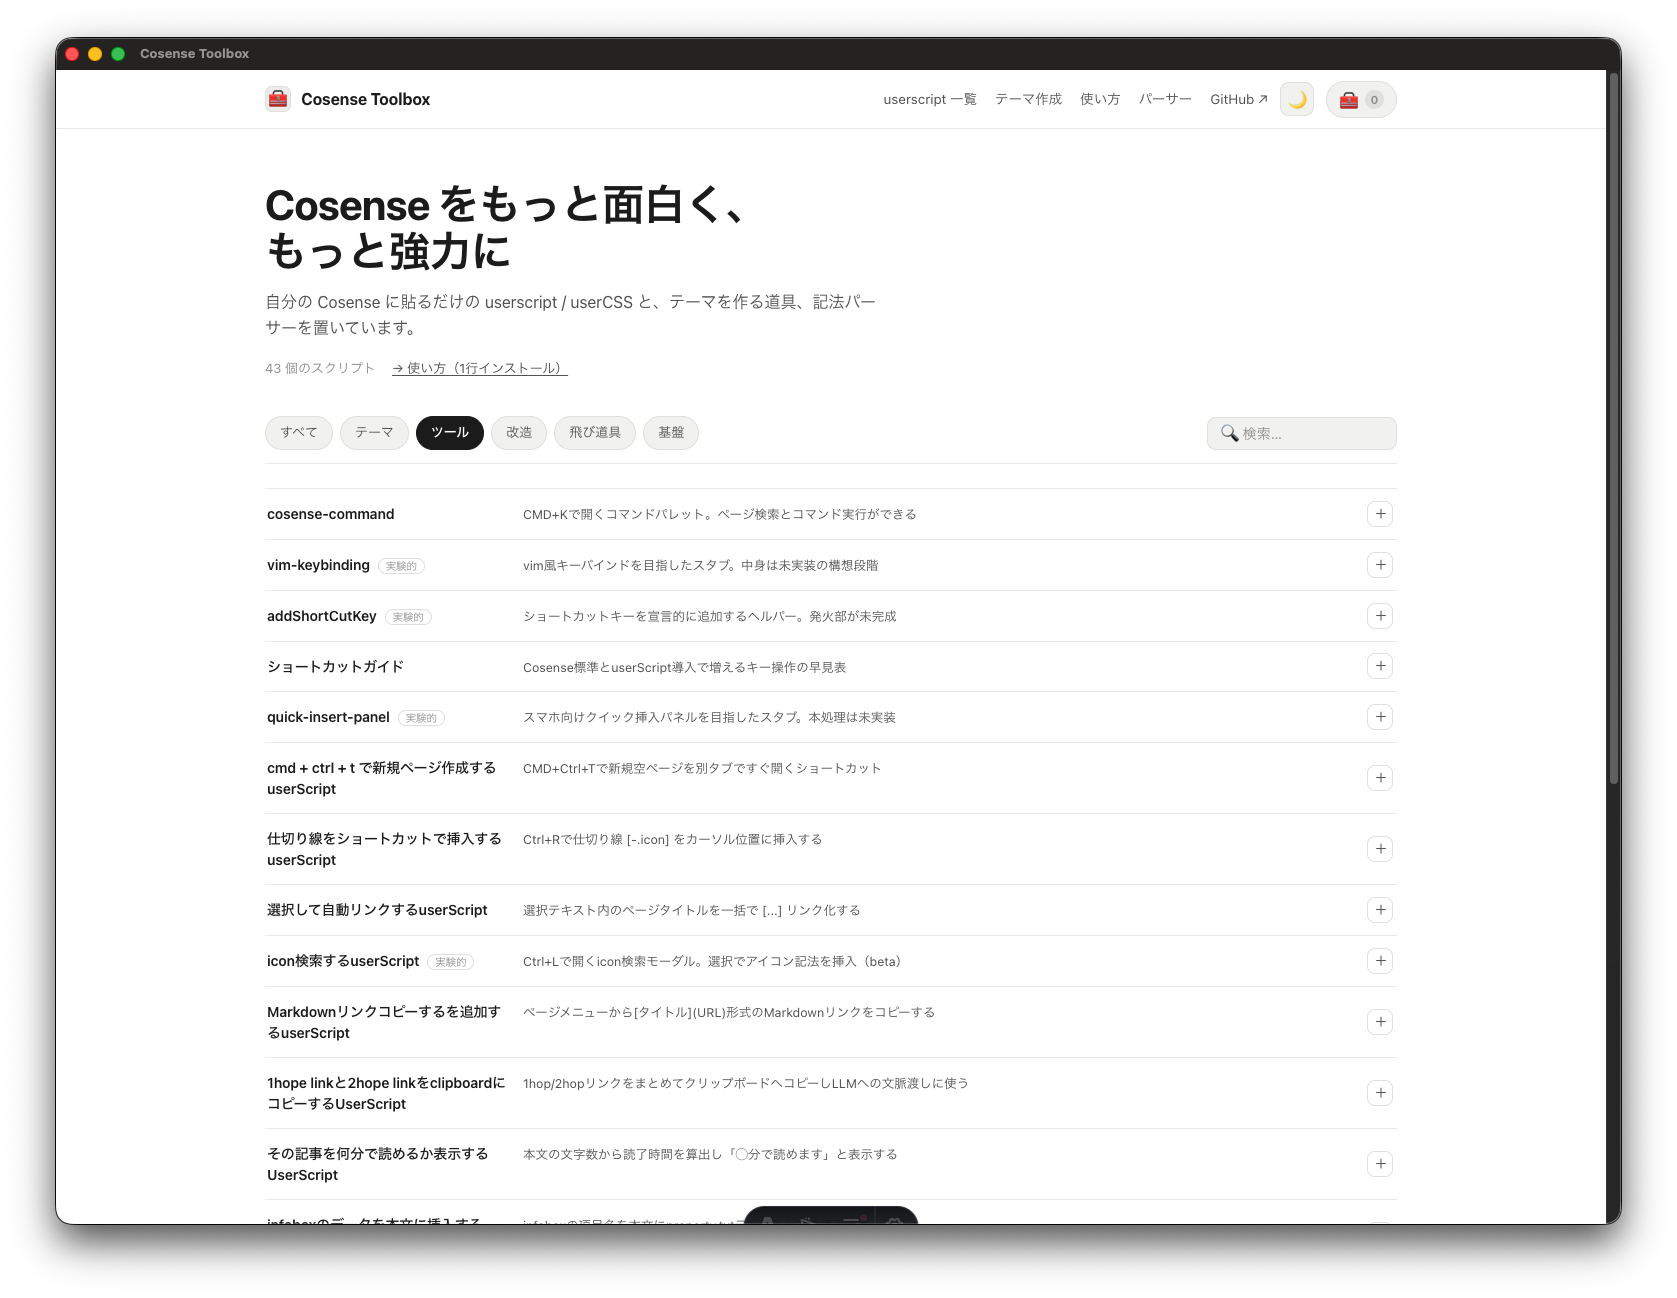Click 実験的 badge next to icon検索するuserScript
Screen dimensions: 1677x1298
click(x=450, y=962)
